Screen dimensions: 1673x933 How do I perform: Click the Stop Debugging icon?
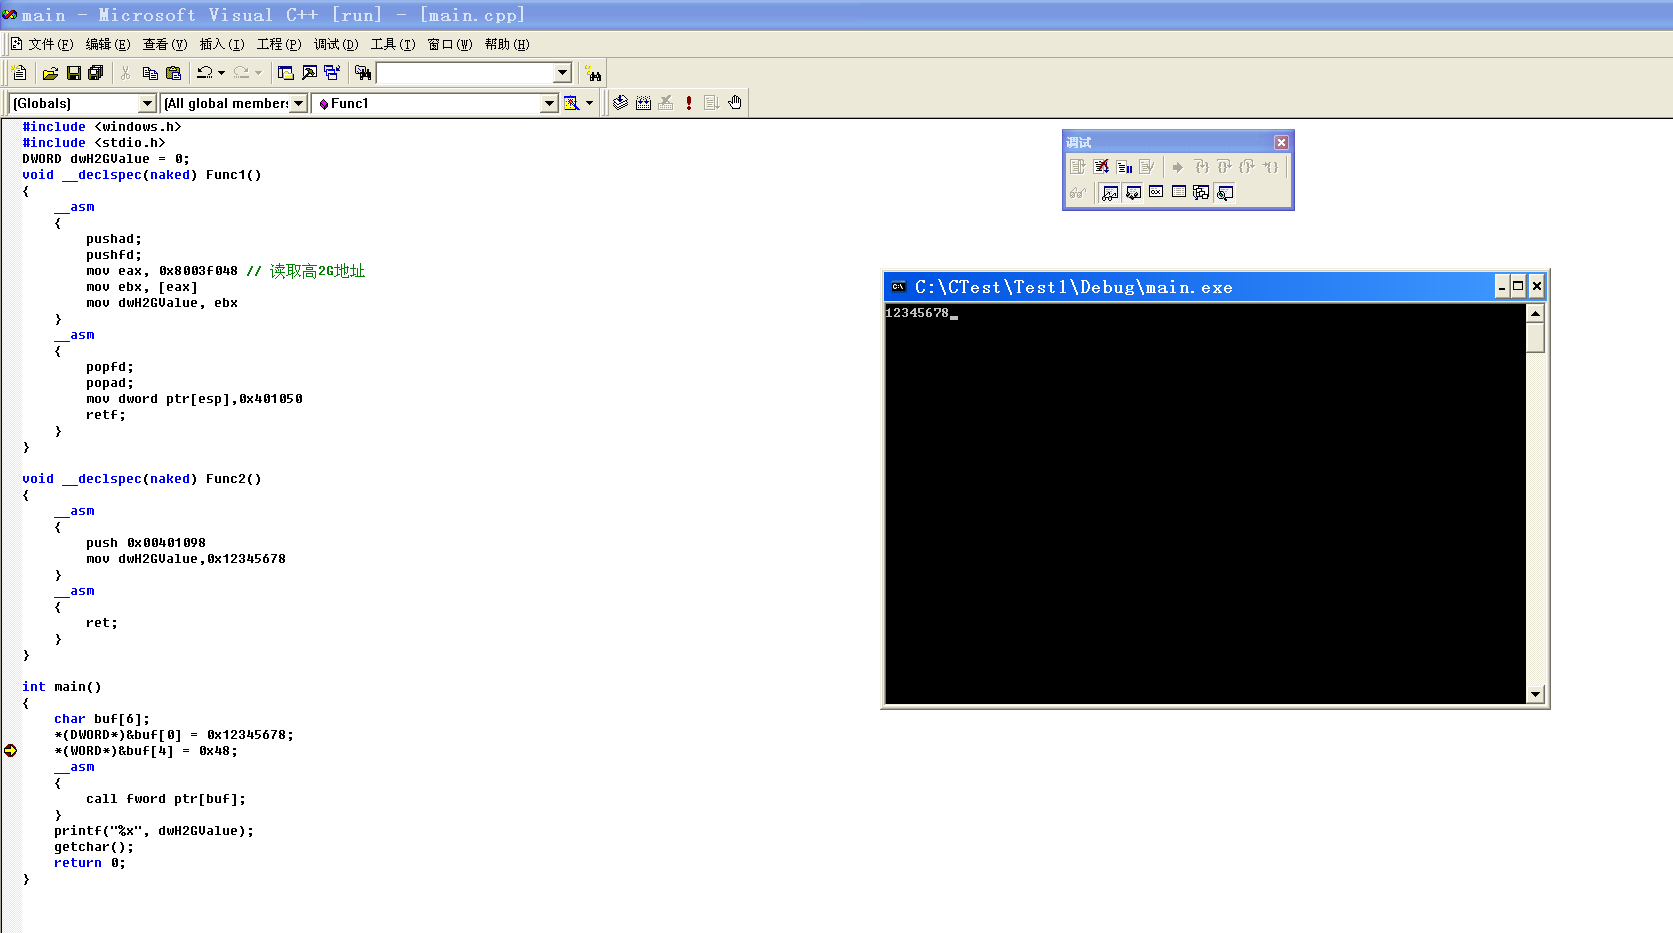pyautogui.click(x=1101, y=167)
